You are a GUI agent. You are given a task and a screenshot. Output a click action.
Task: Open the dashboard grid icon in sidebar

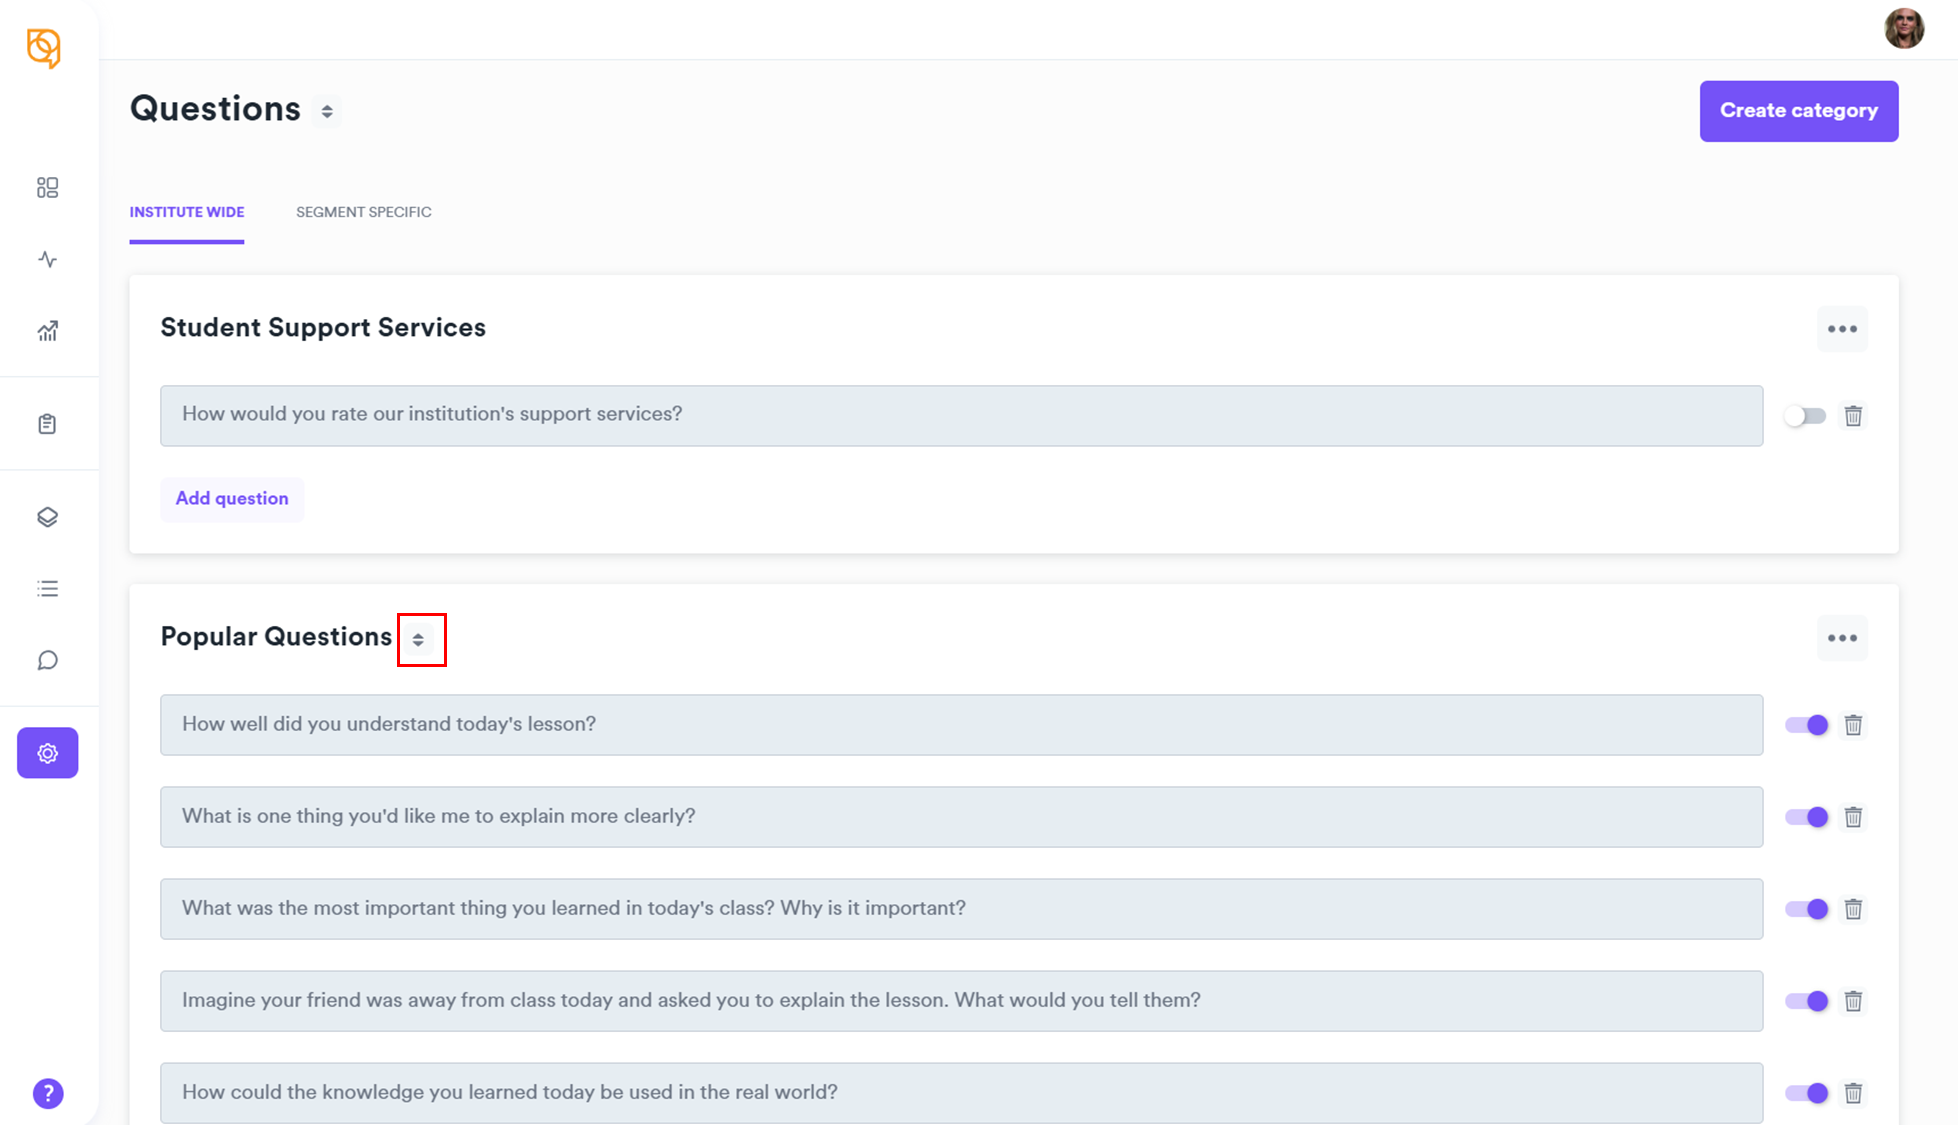coord(47,188)
